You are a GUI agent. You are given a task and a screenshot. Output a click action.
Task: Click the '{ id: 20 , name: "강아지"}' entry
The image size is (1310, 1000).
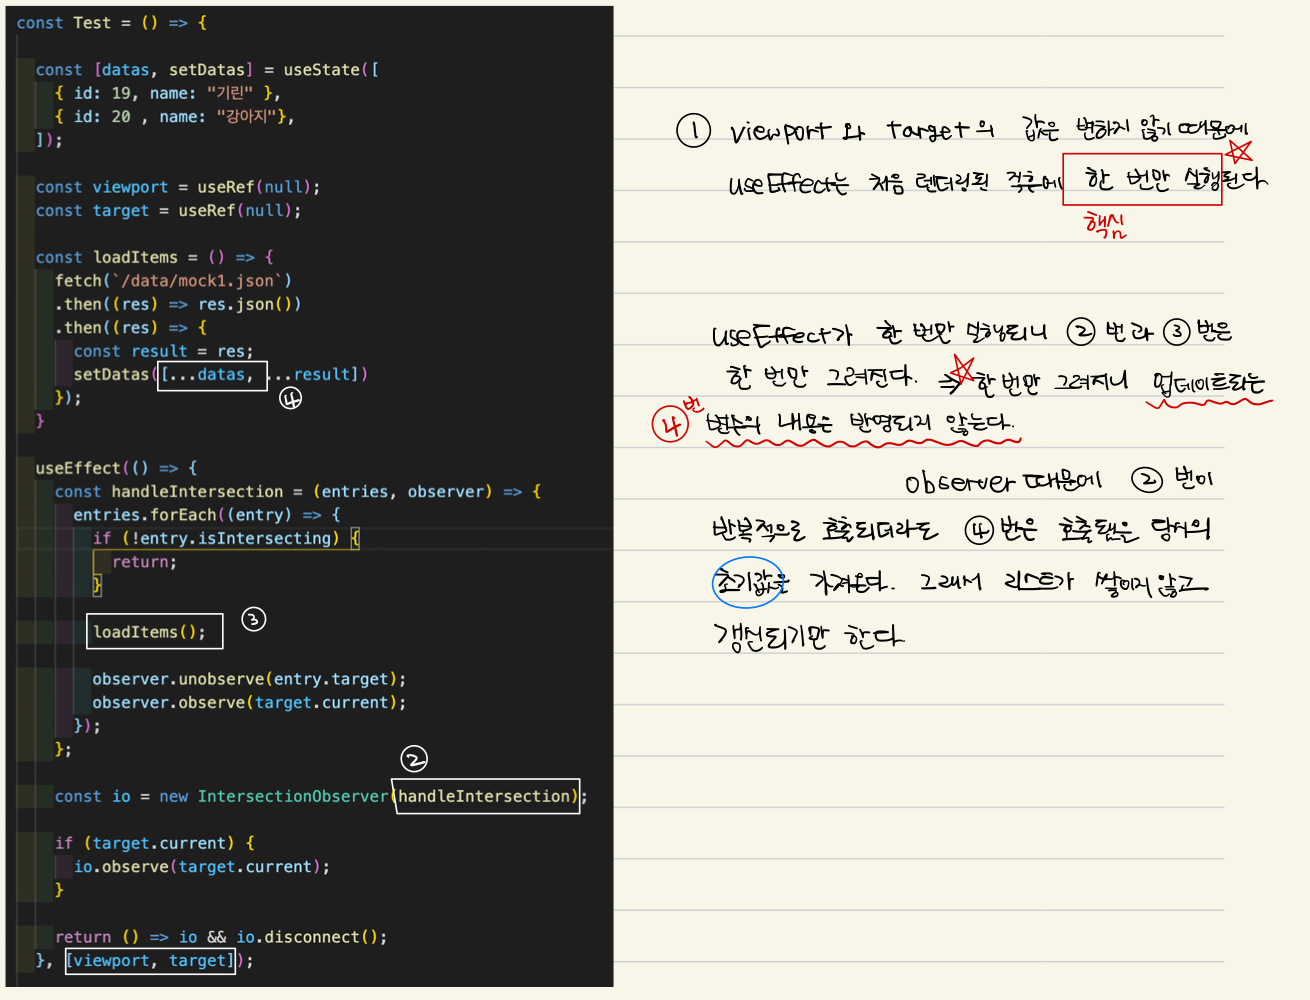click(x=174, y=117)
